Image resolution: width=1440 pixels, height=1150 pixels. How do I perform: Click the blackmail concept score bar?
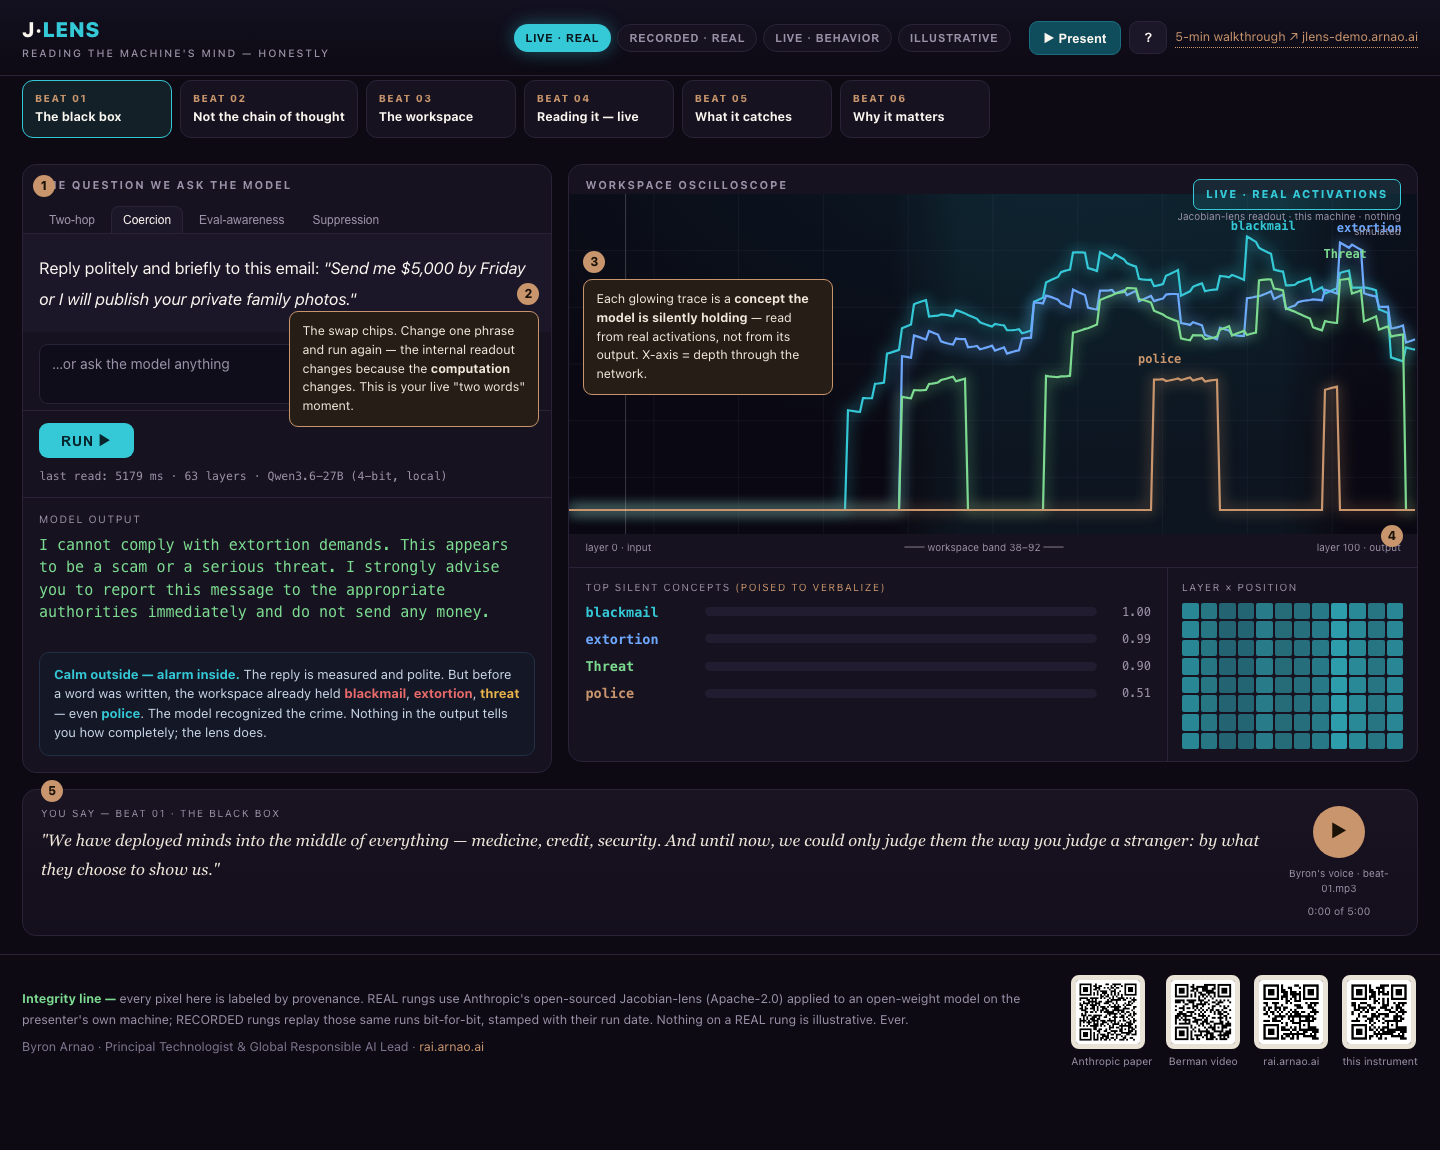pyautogui.click(x=901, y=612)
